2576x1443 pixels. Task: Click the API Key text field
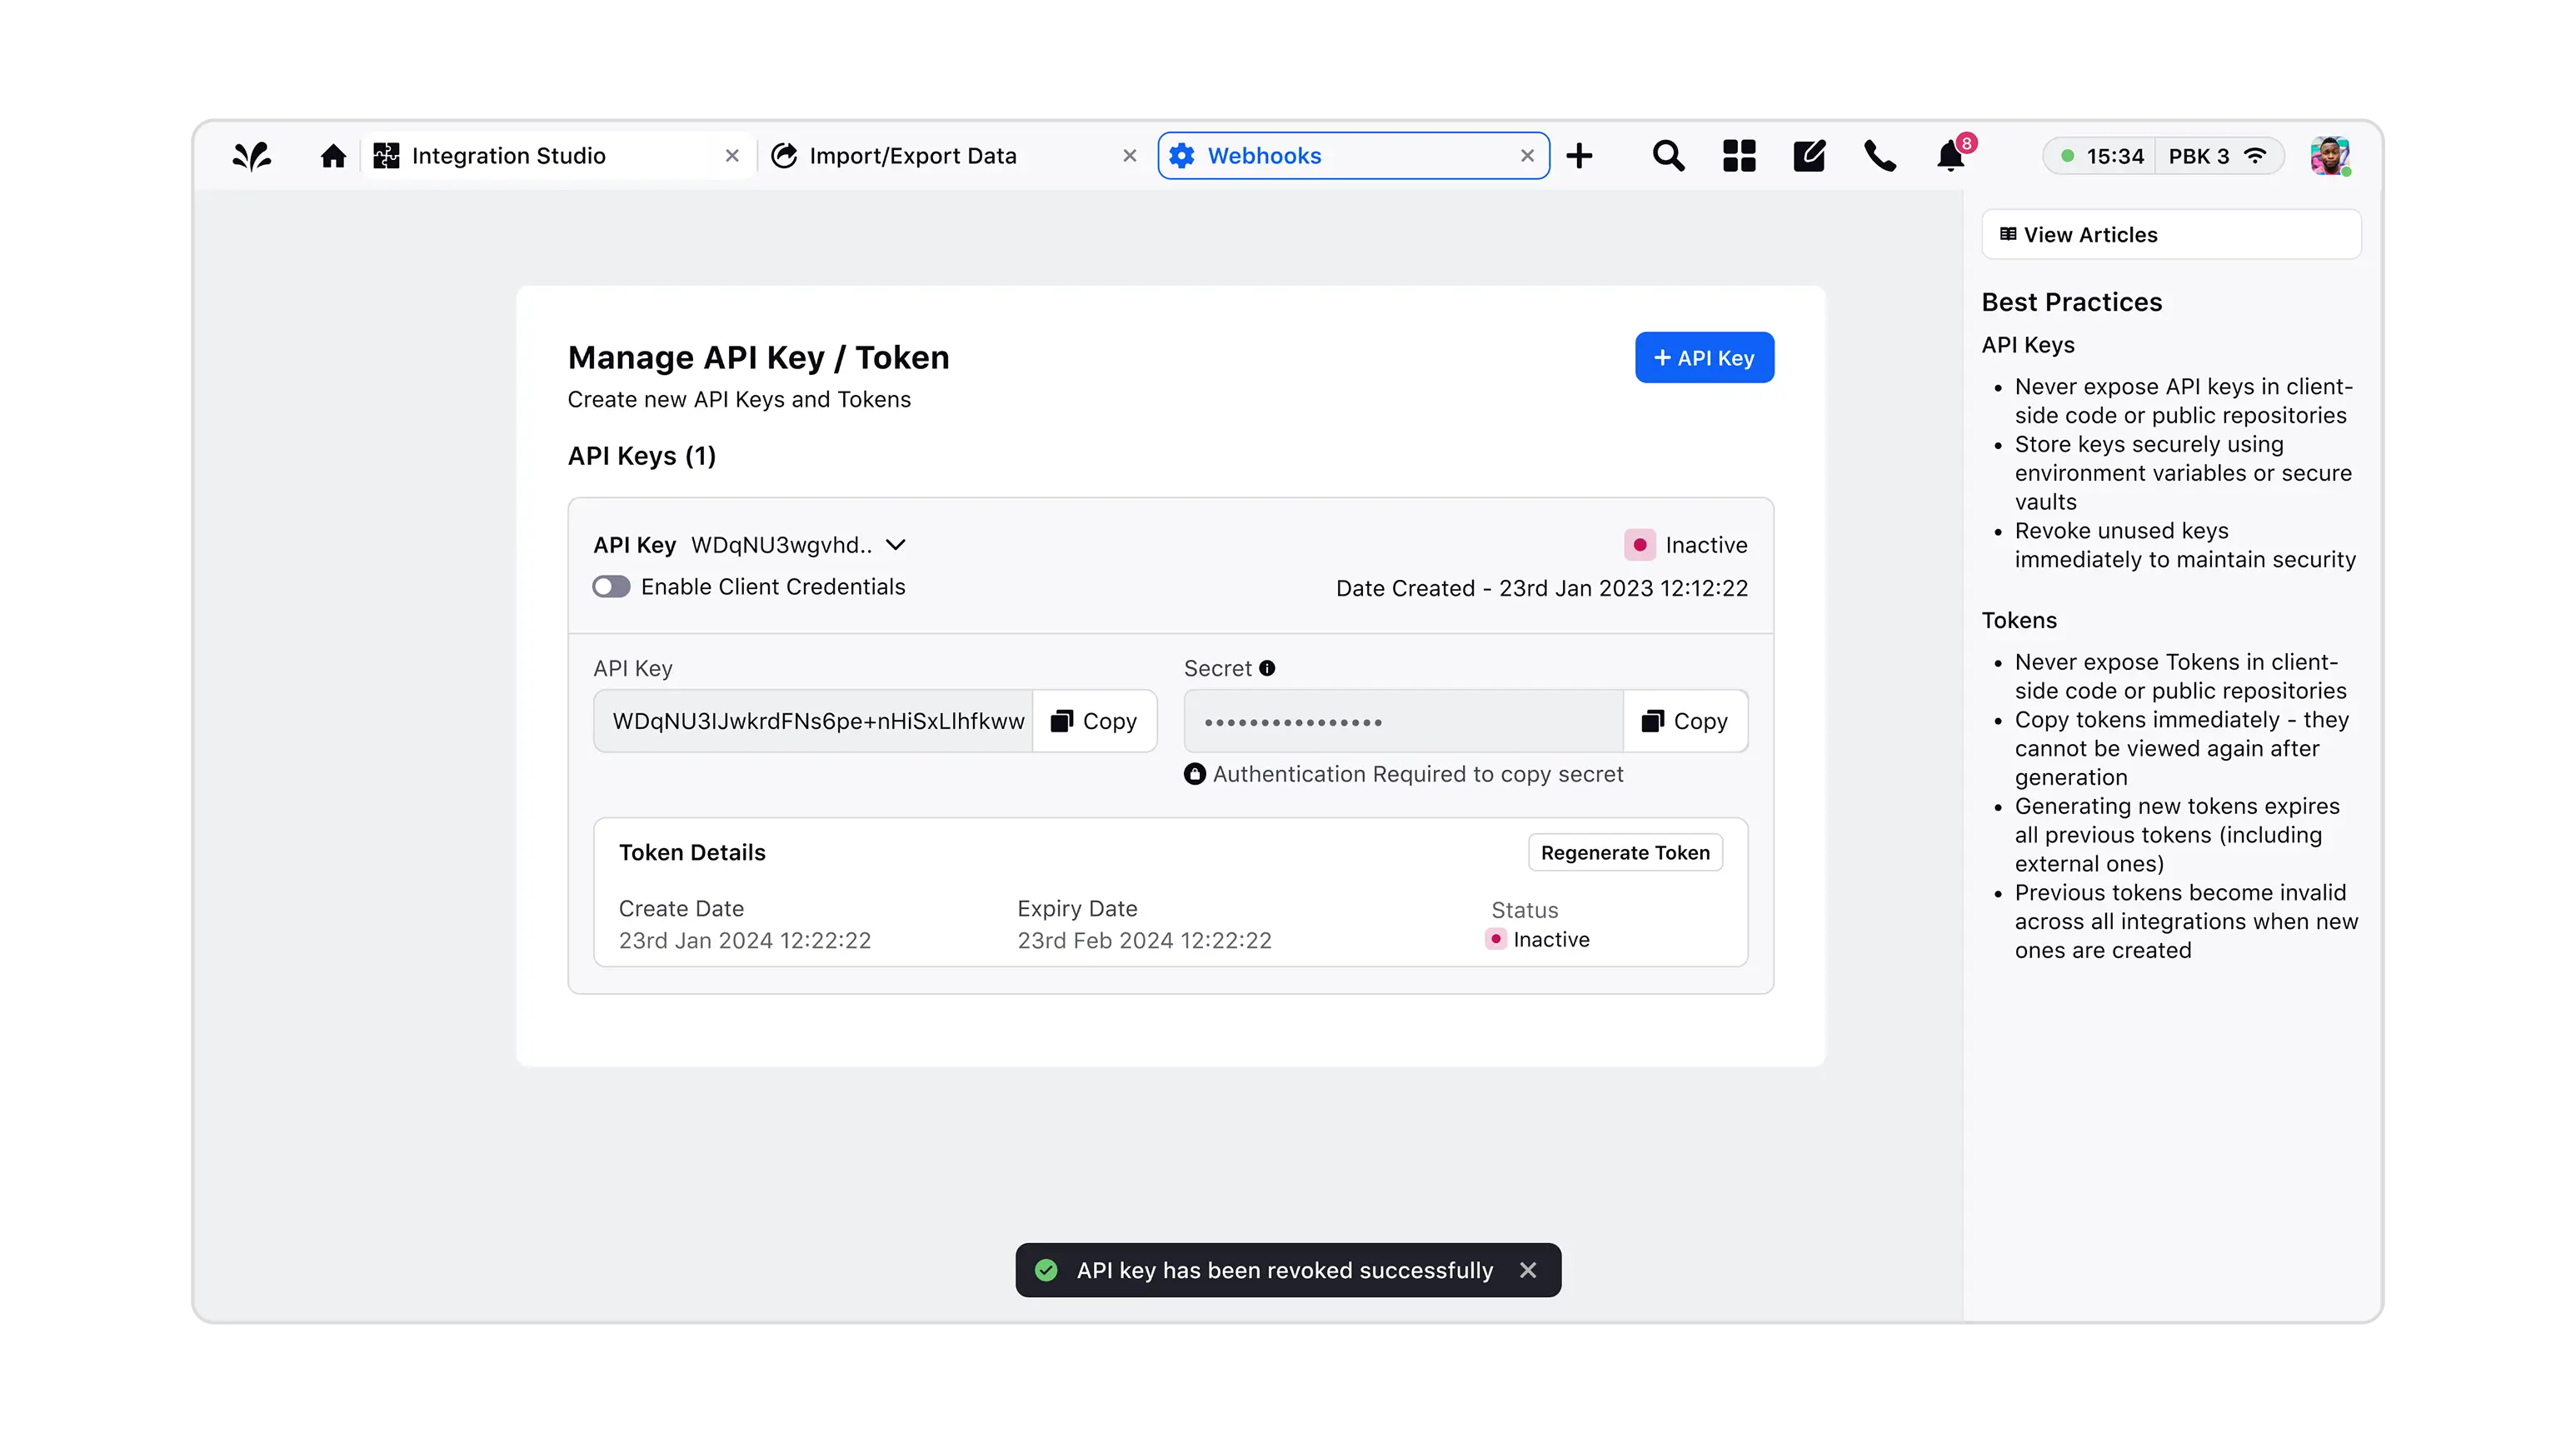[x=815, y=721]
